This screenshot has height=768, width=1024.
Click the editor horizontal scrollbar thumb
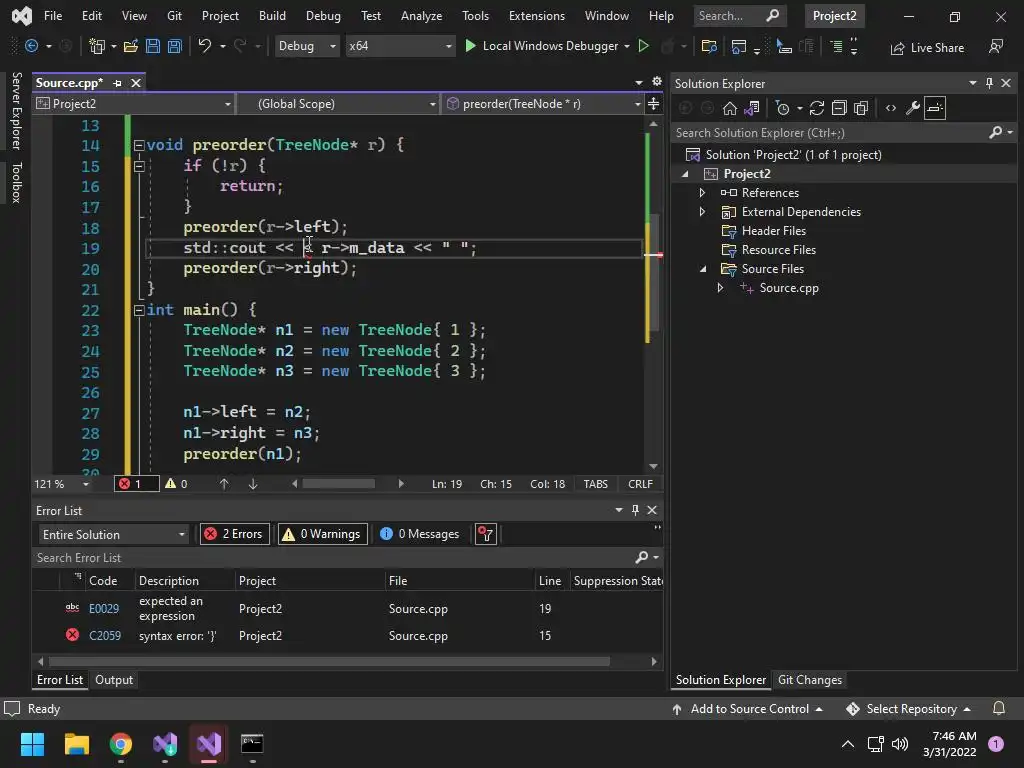[338, 484]
